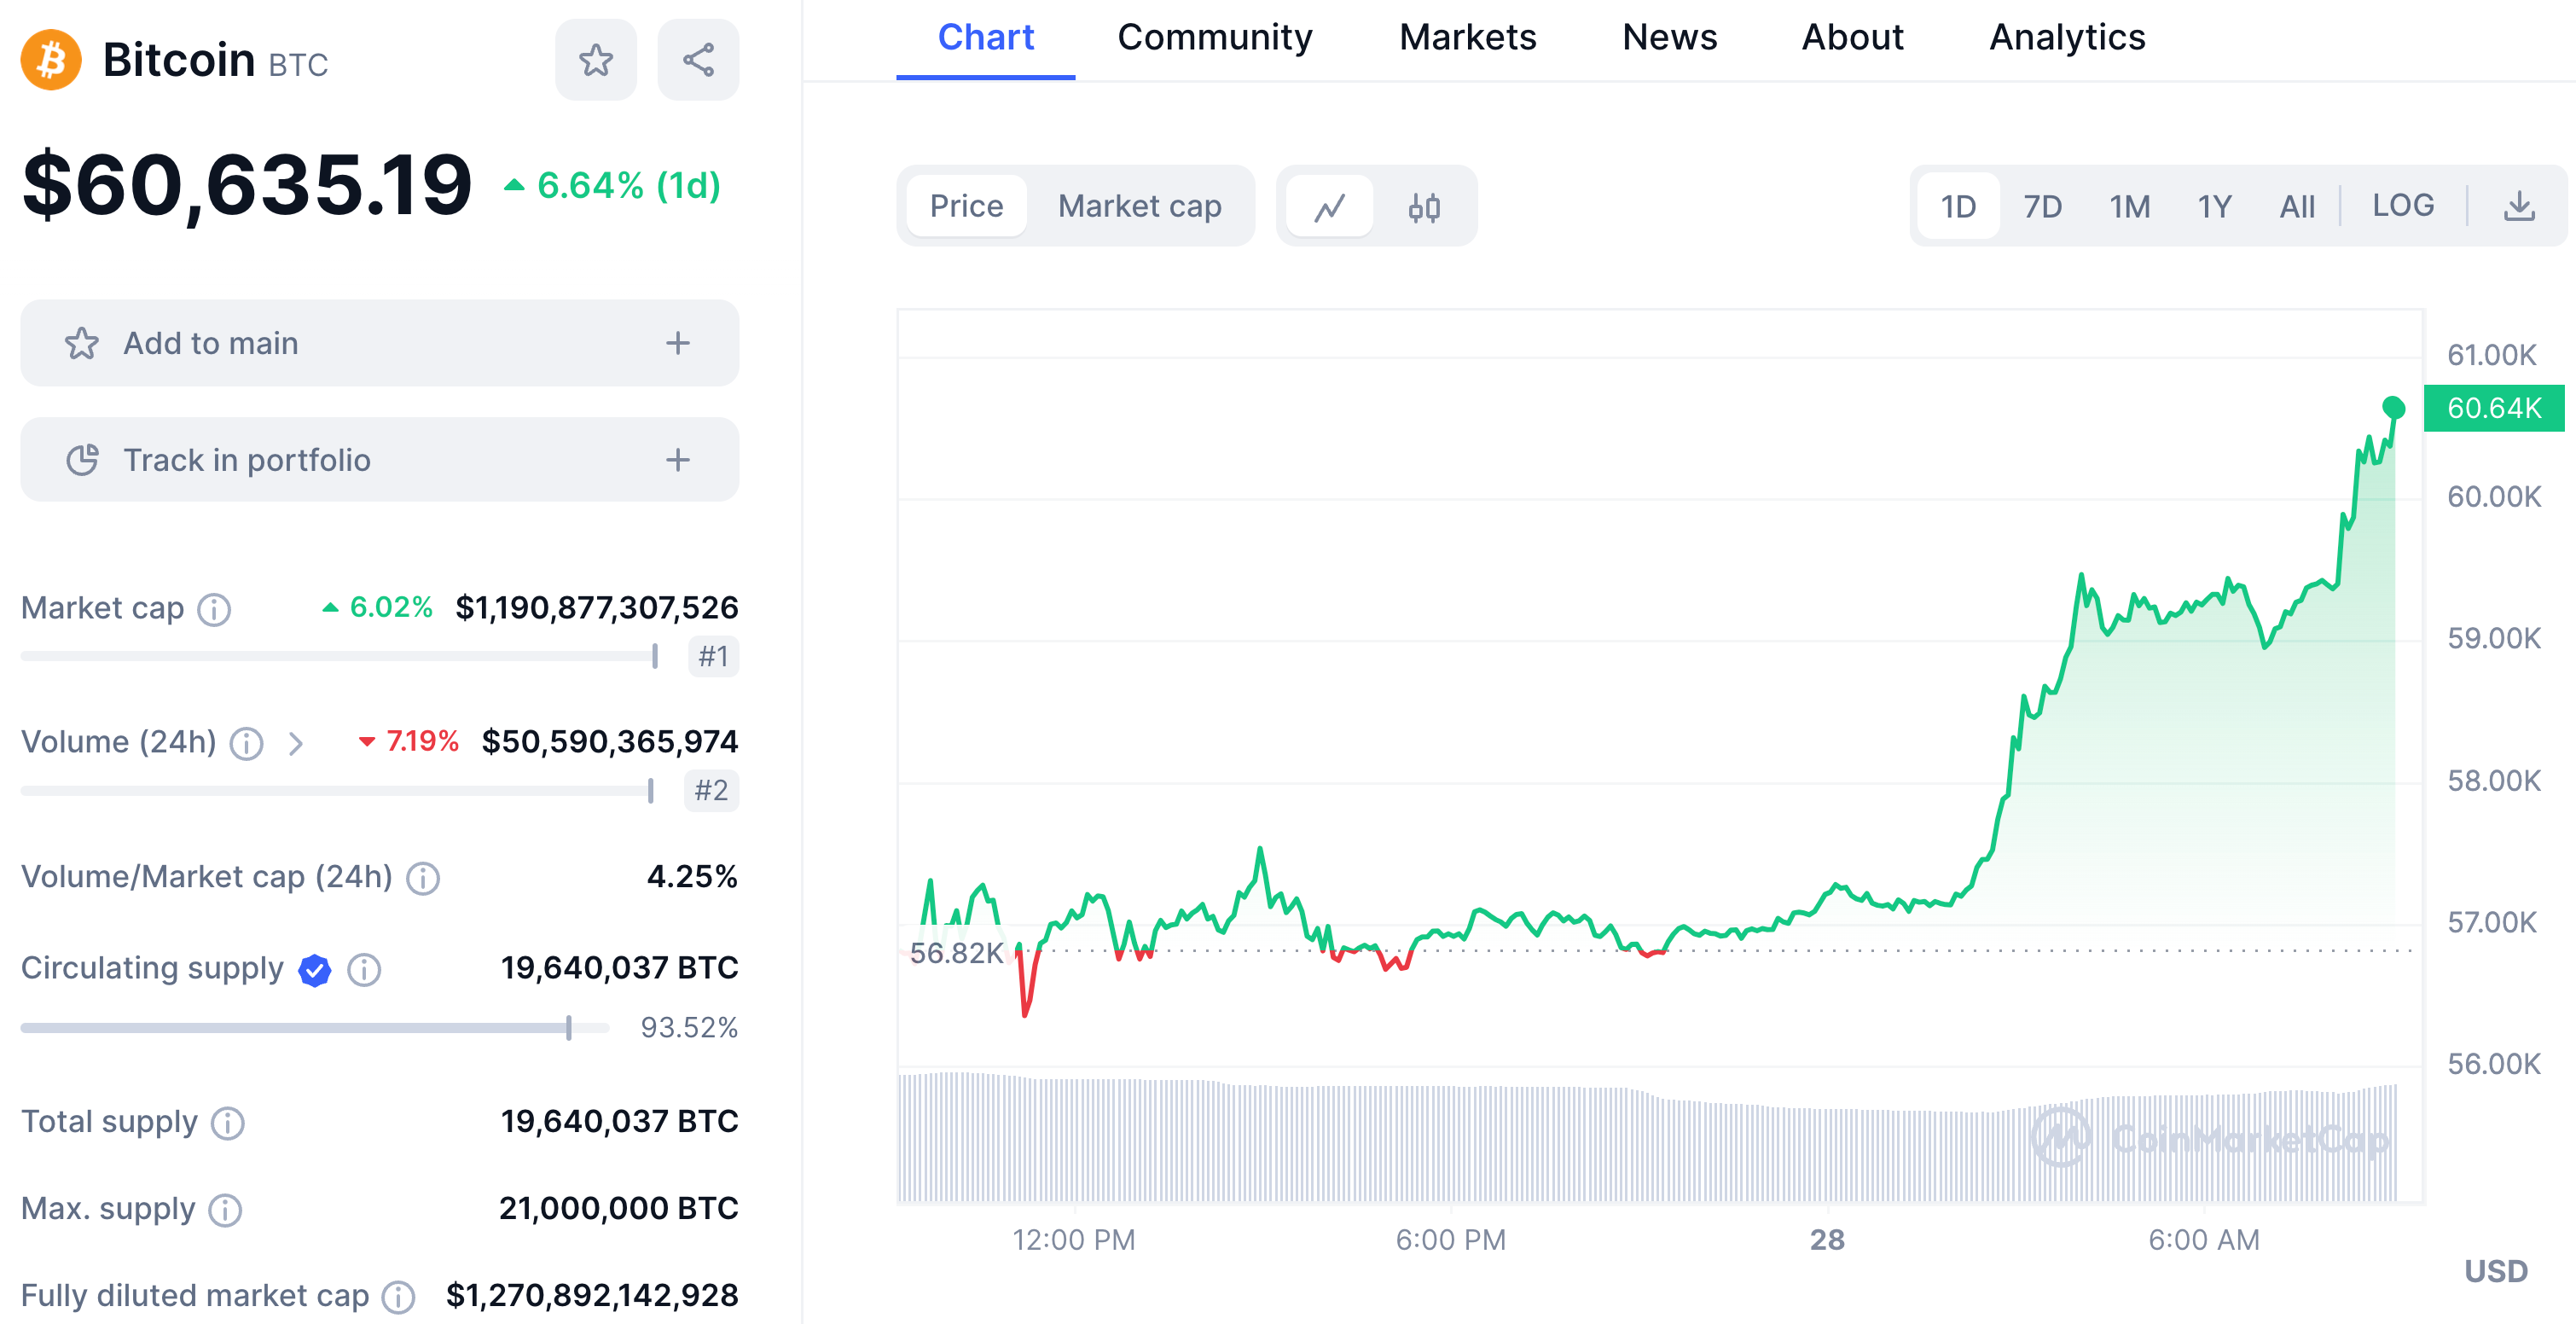Select 1M time range

(x=2129, y=207)
